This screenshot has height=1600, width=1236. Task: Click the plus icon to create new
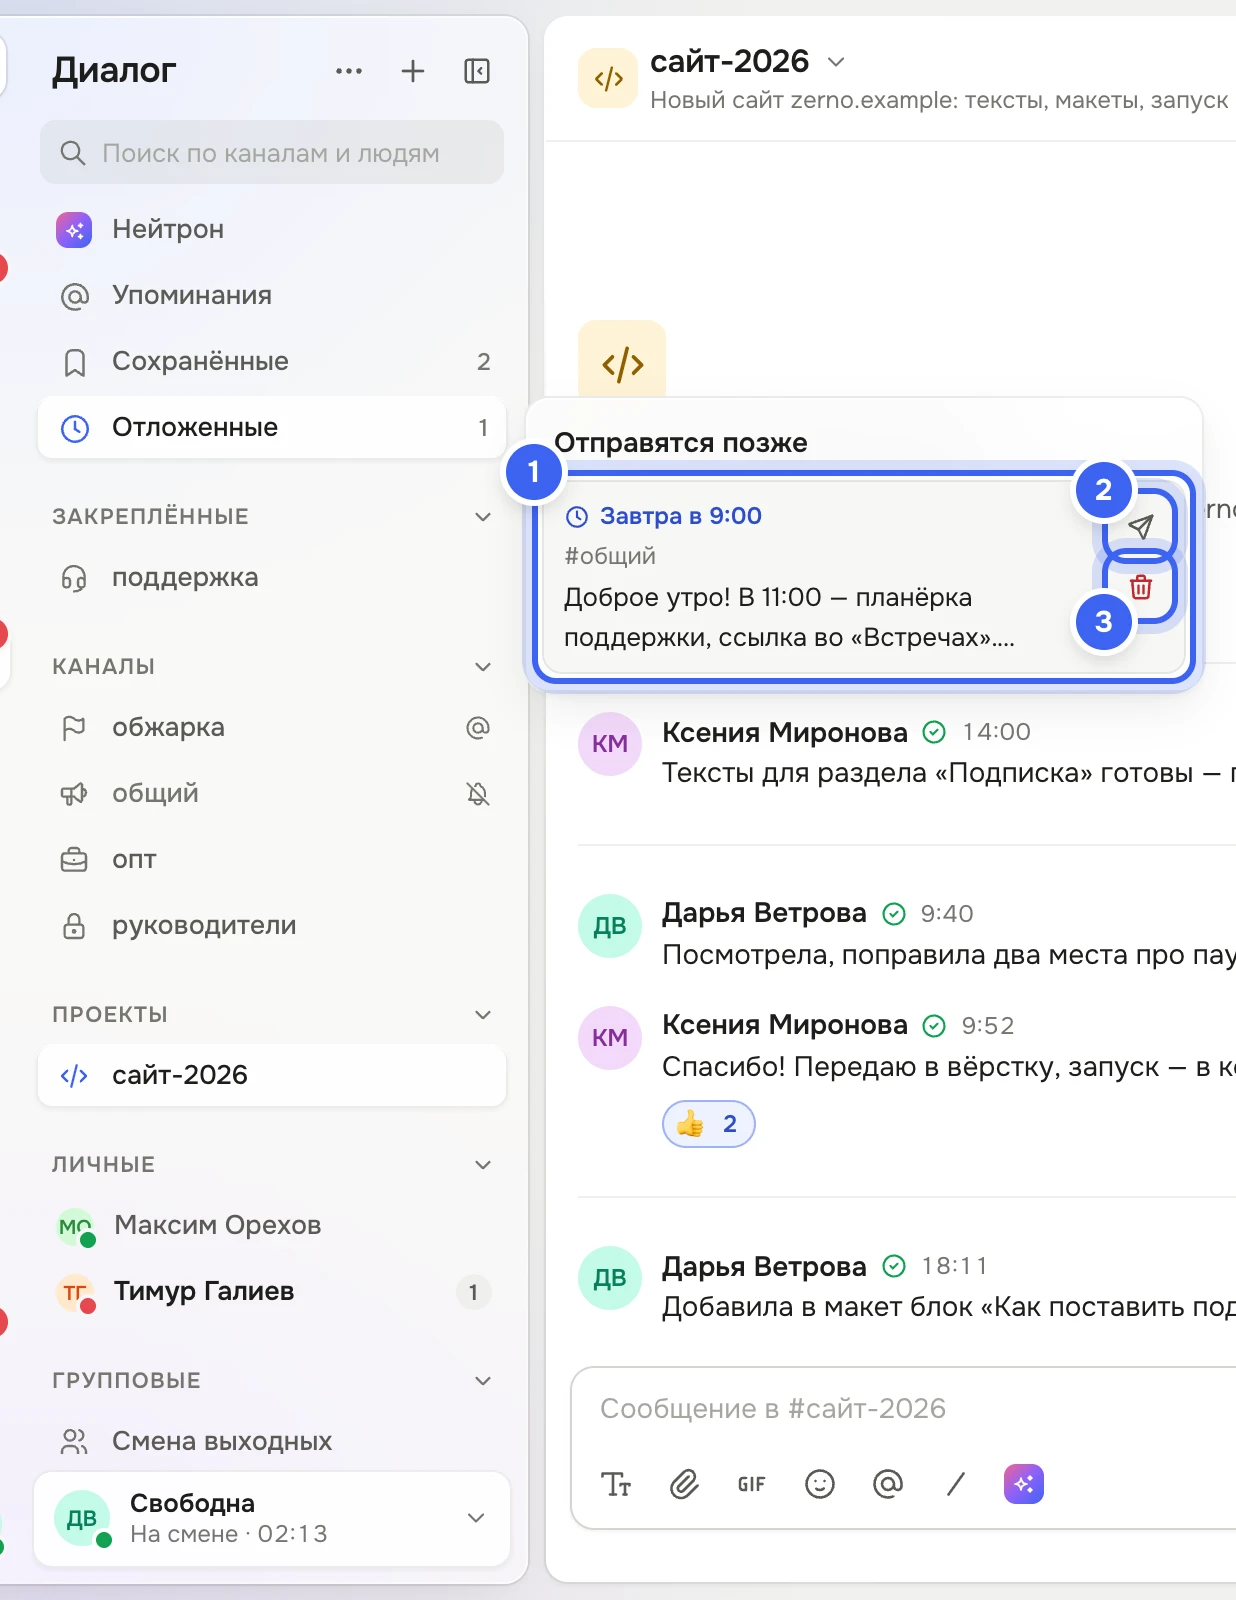[413, 71]
